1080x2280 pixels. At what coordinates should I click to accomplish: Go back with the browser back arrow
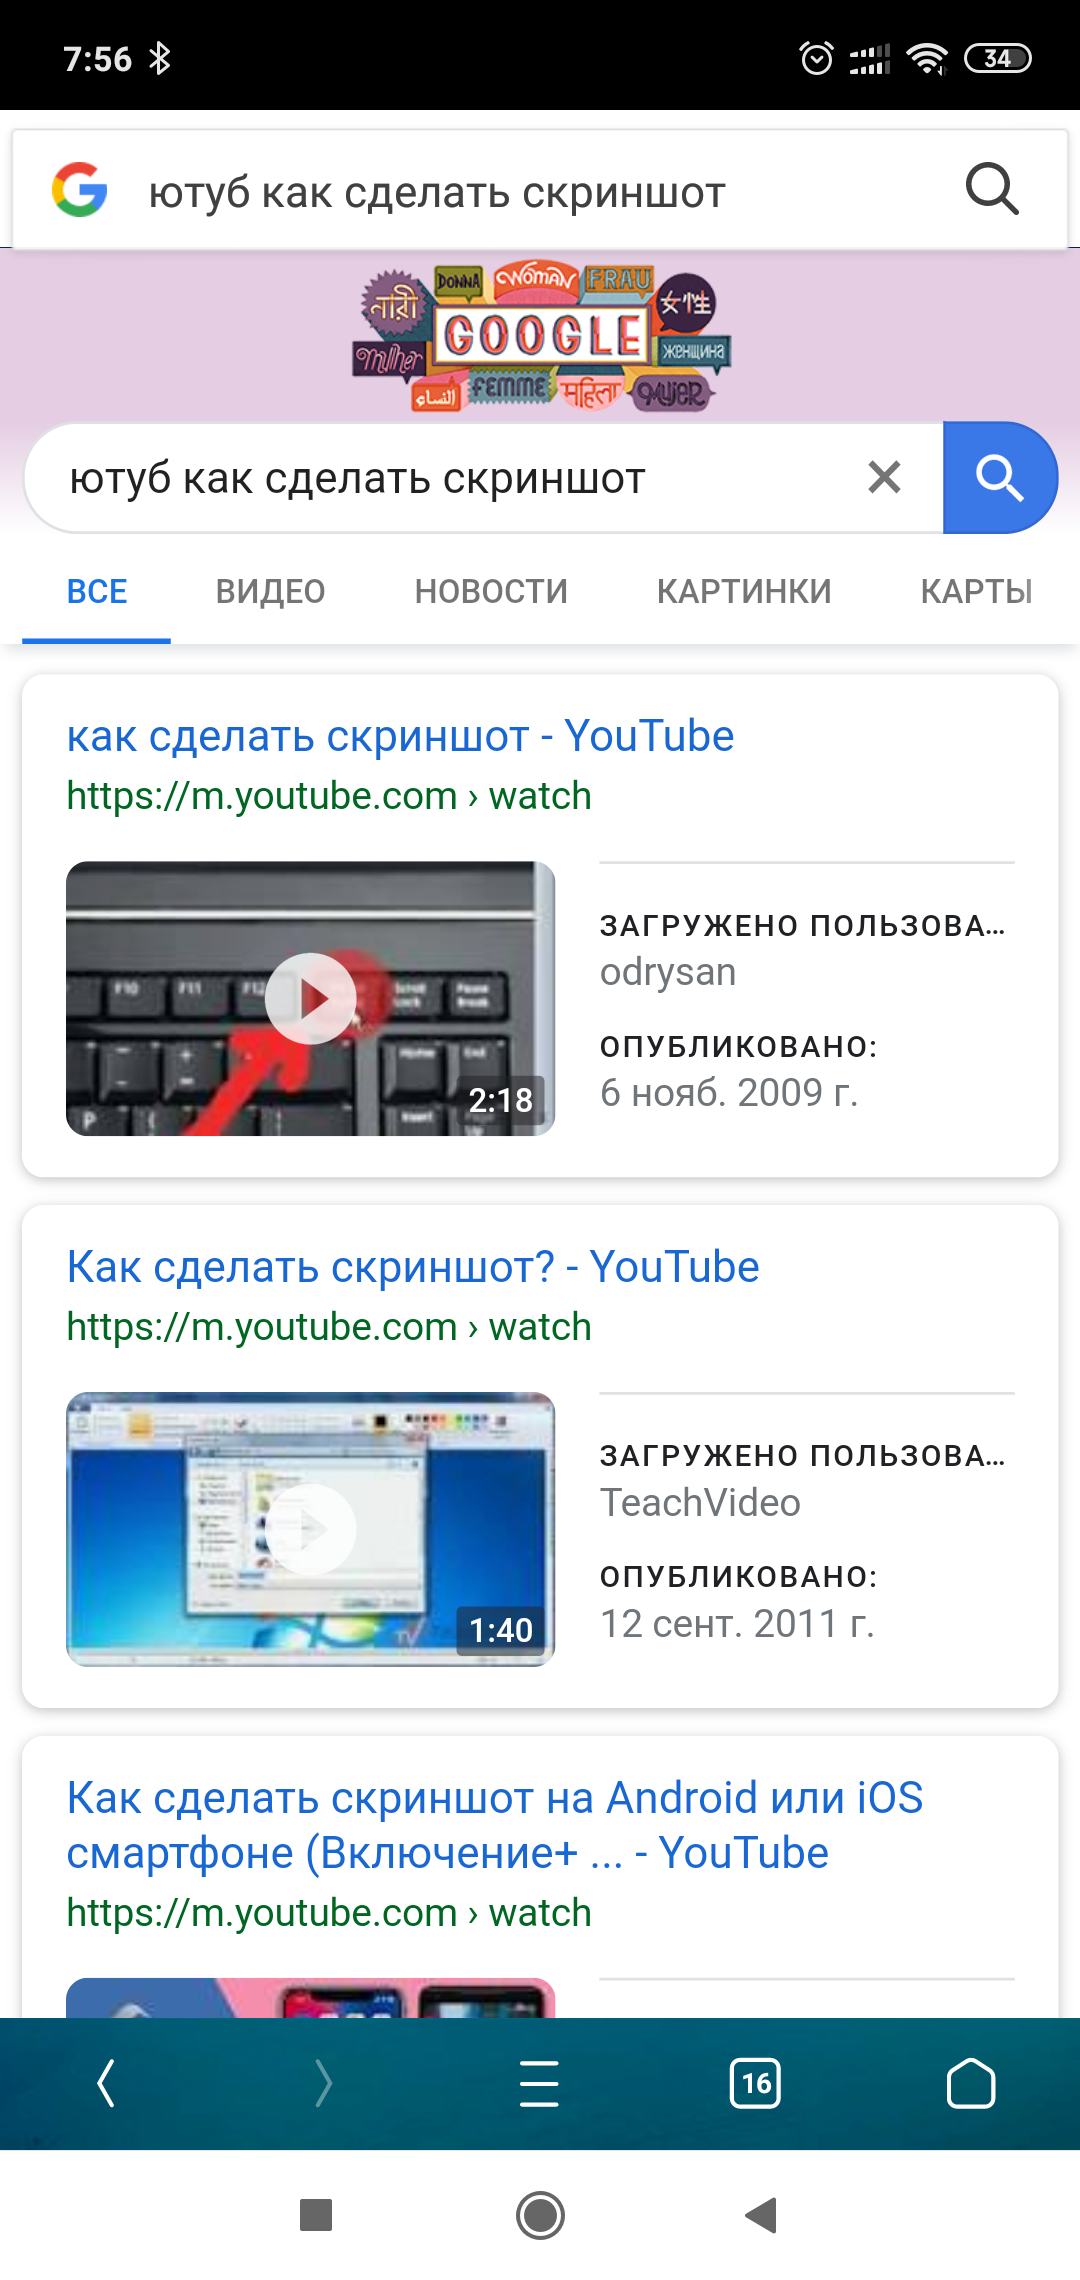point(106,2083)
